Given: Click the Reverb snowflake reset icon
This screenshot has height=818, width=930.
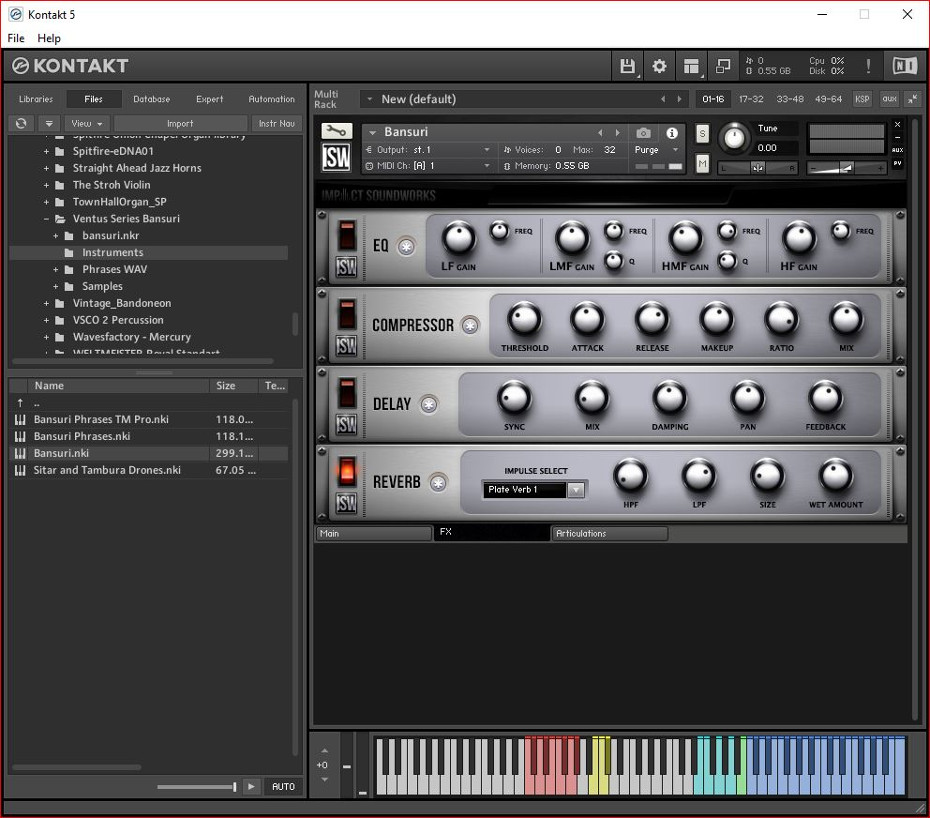Looking at the screenshot, I should [x=438, y=483].
